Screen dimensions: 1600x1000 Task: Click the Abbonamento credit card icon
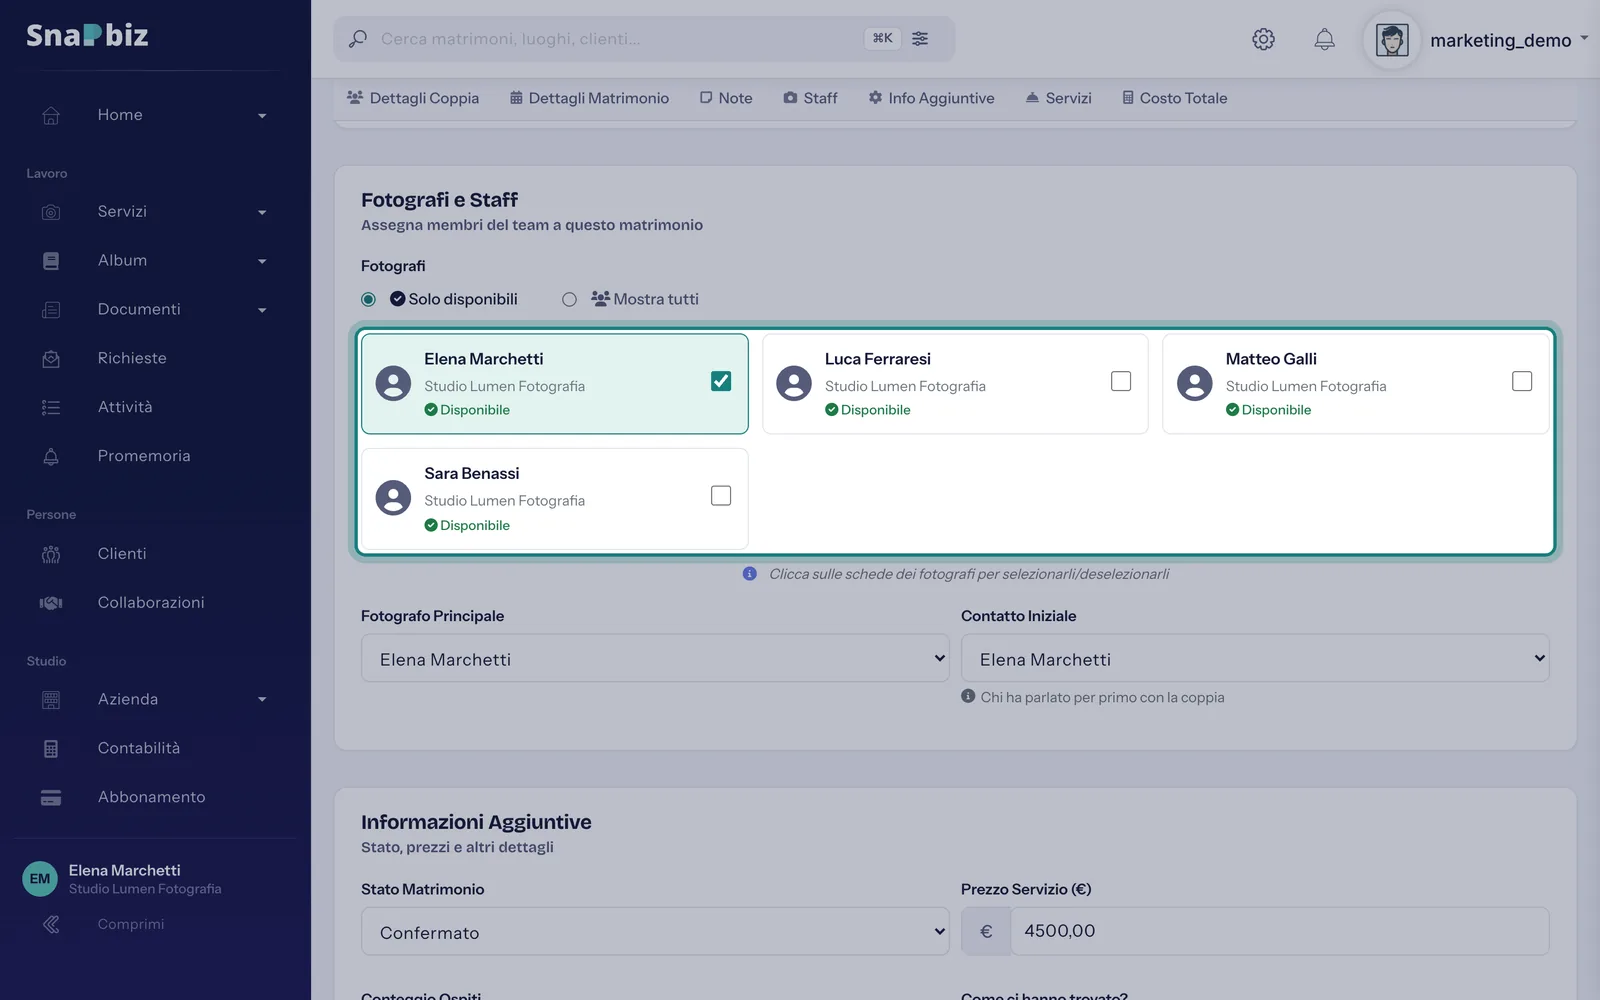51,798
